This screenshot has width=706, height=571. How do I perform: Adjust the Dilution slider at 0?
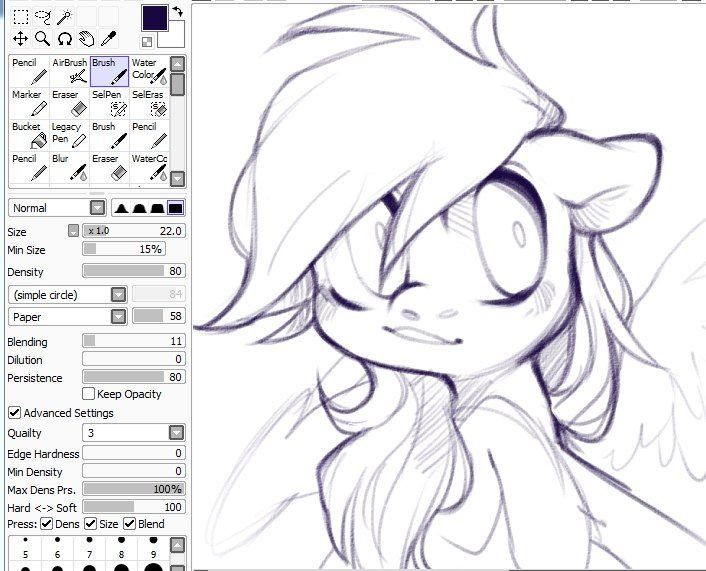134,359
